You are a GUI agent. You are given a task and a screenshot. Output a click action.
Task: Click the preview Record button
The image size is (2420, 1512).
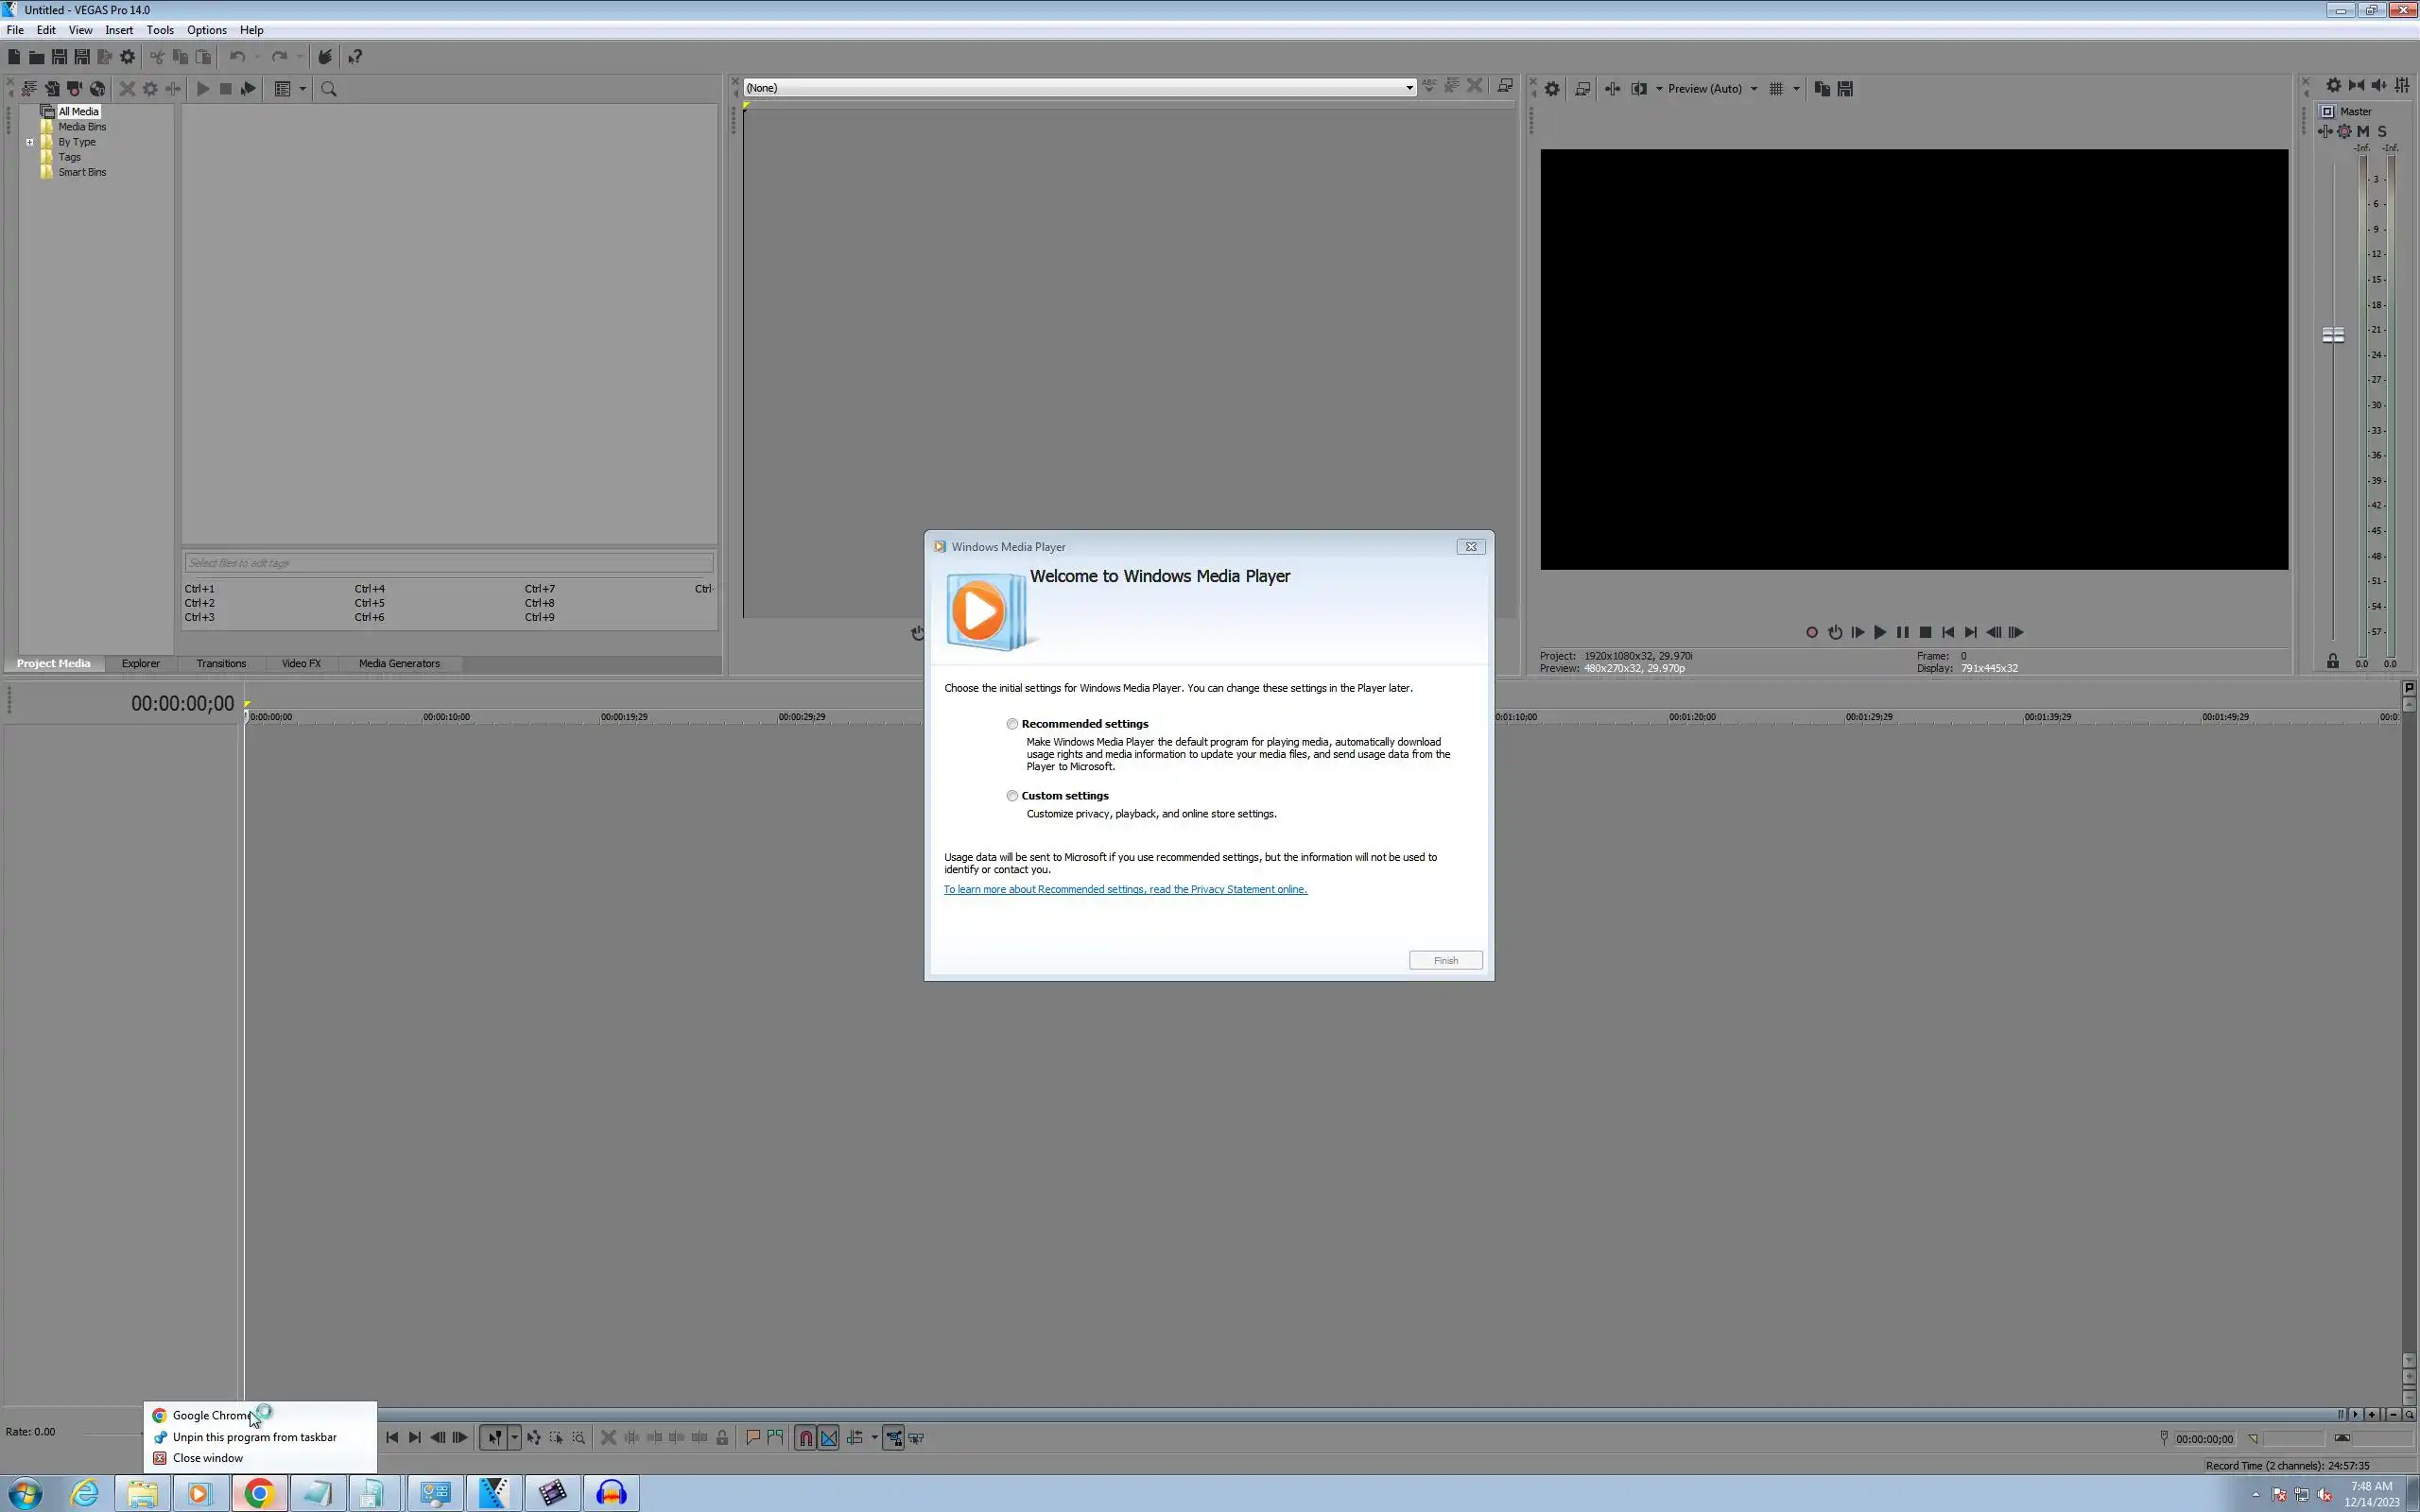[1811, 632]
